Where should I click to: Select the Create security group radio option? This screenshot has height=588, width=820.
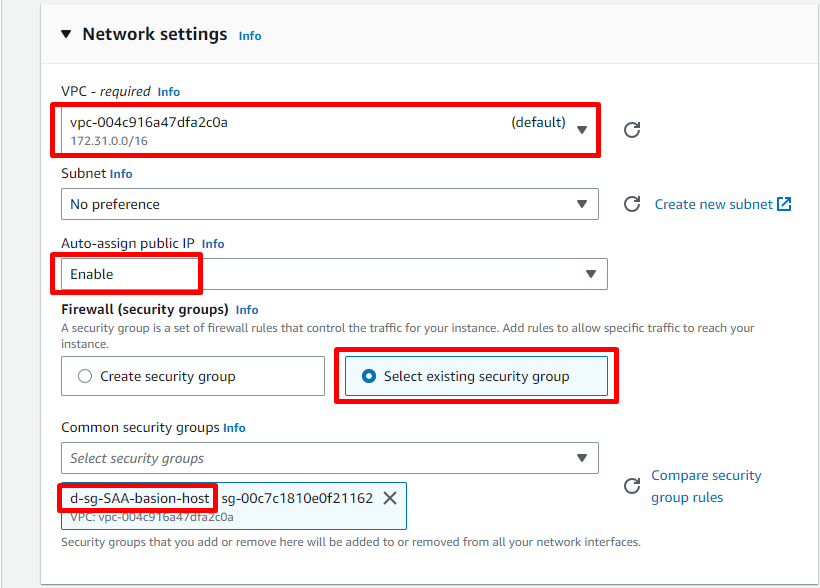point(85,376)
